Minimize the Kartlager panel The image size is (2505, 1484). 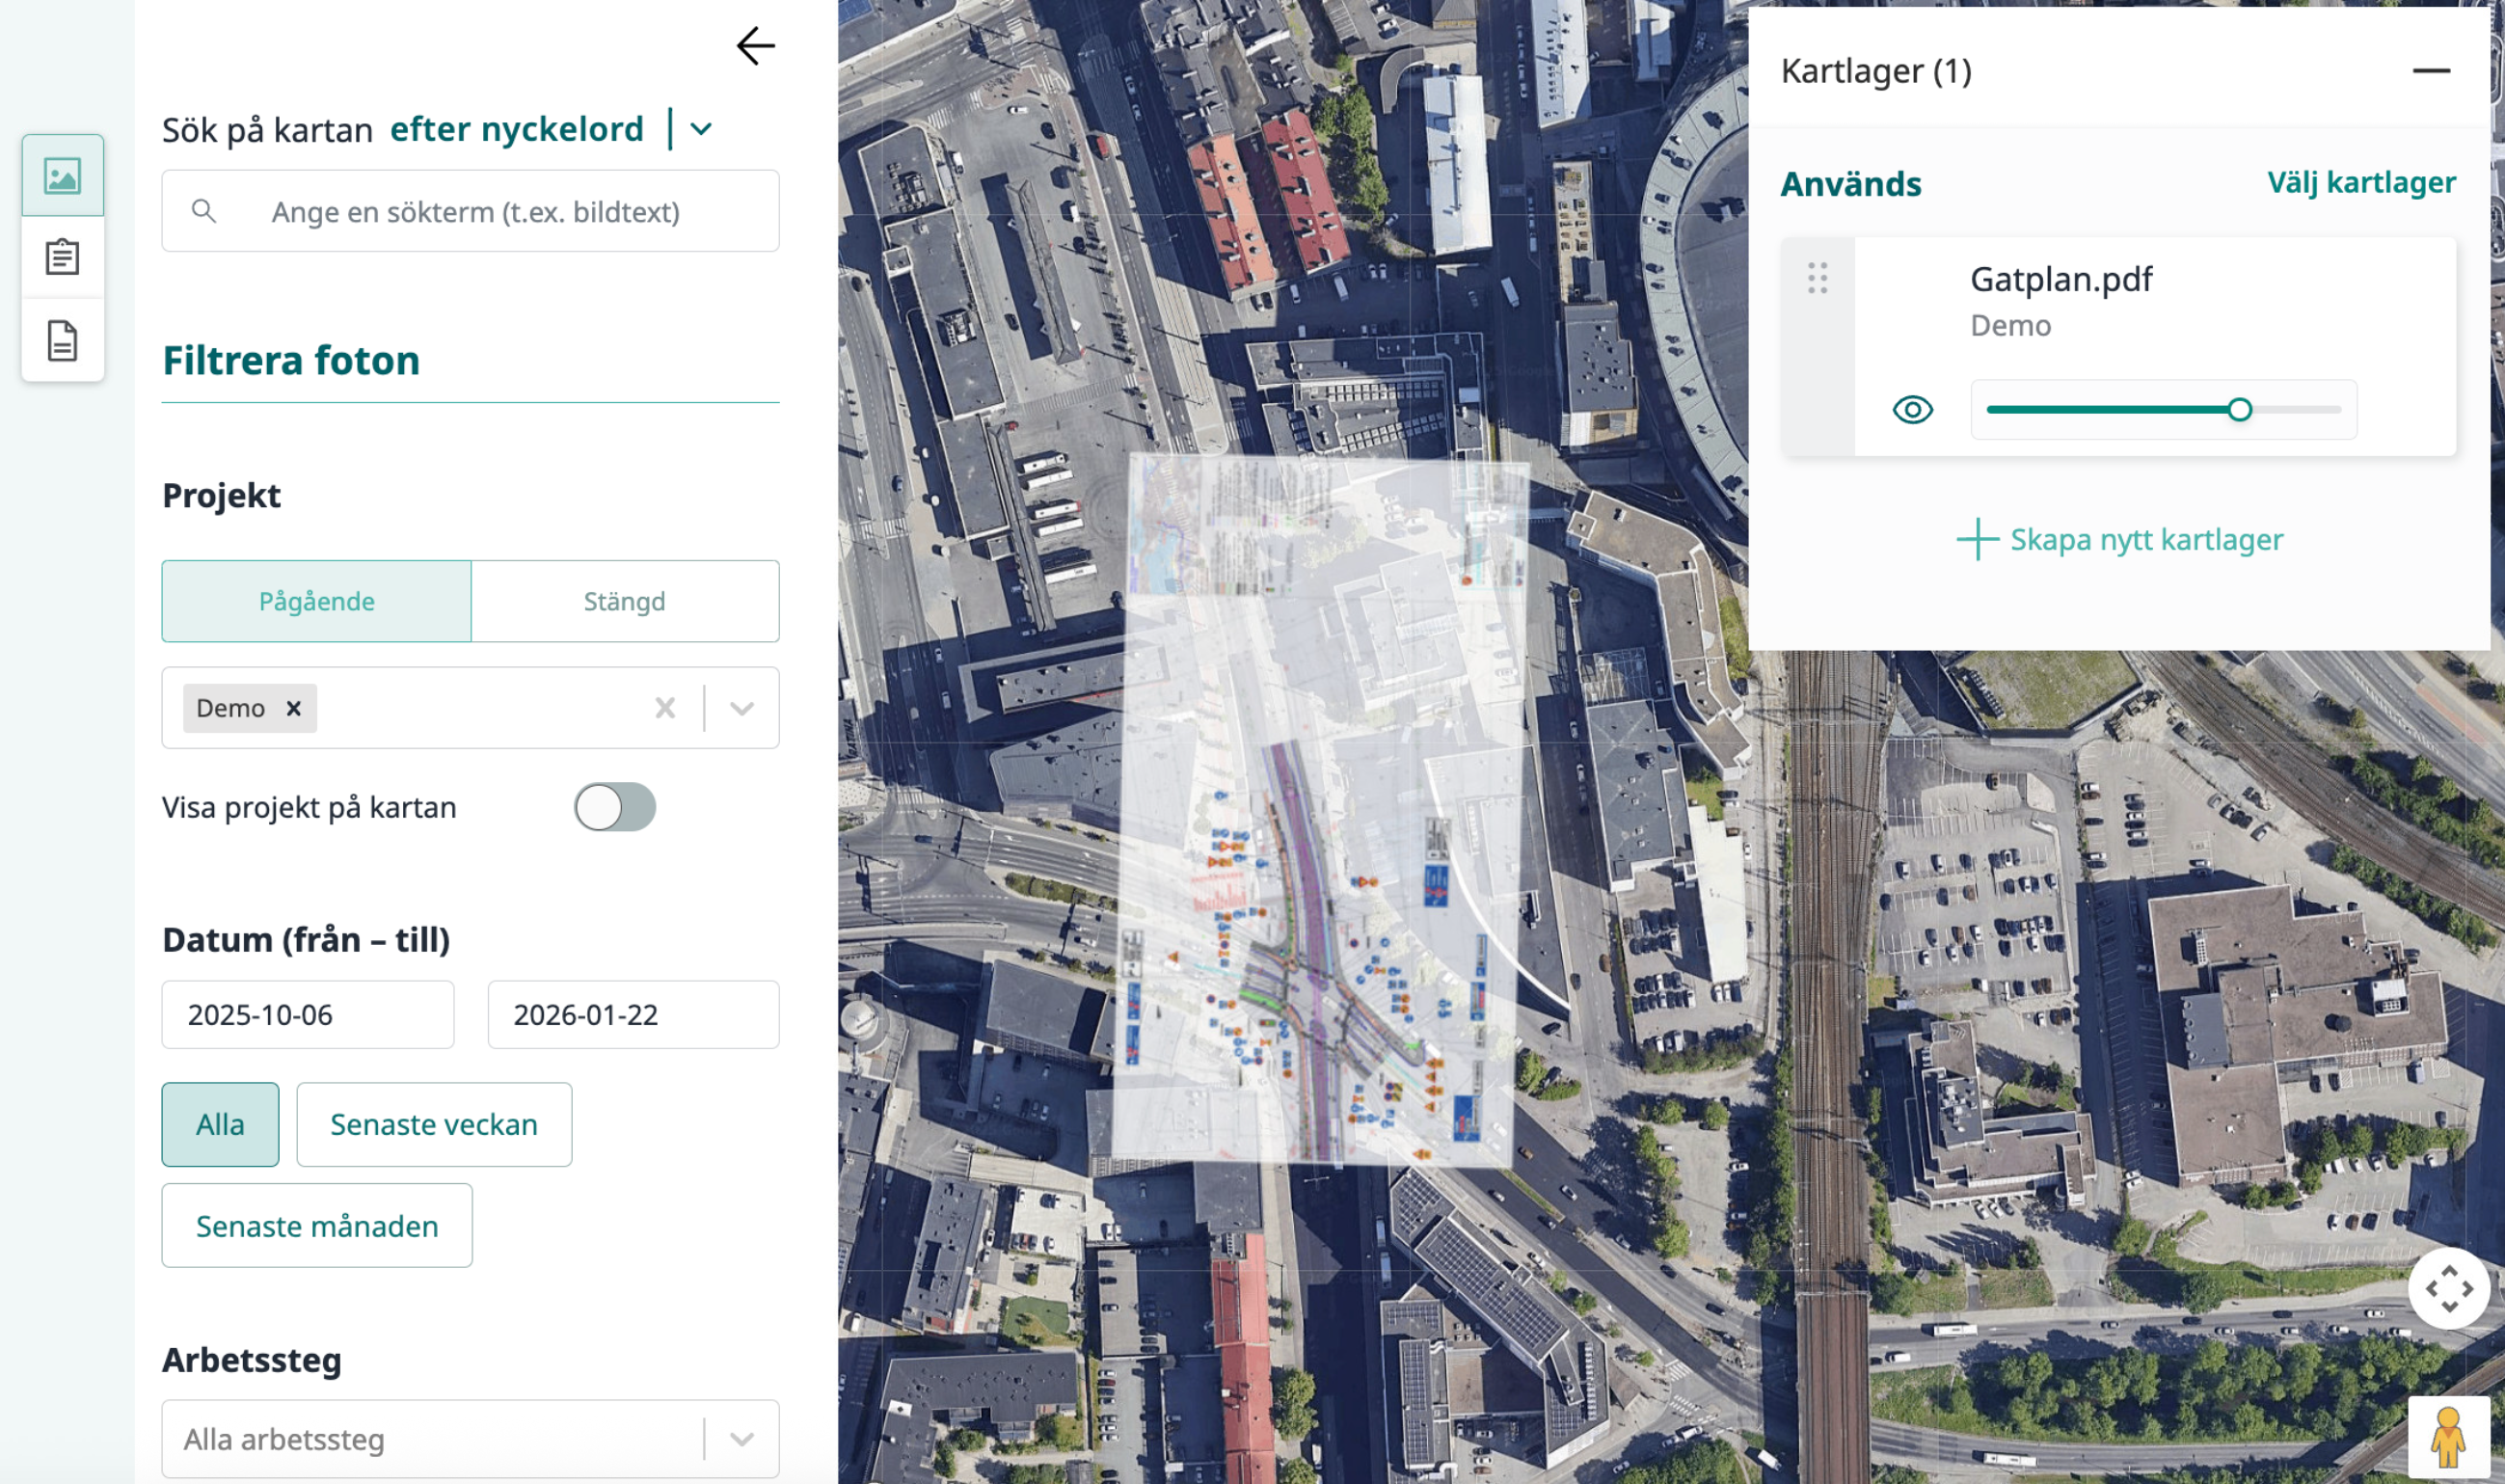[2430, 71]
